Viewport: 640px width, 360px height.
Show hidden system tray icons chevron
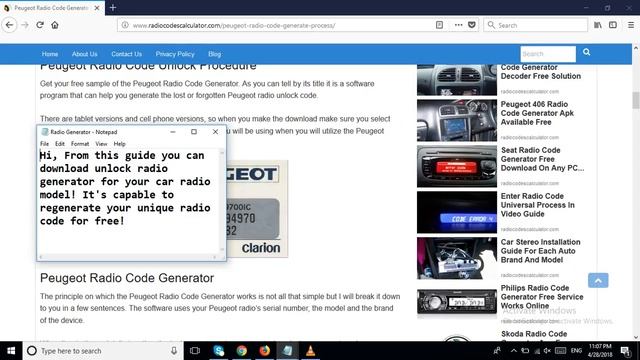513,351
